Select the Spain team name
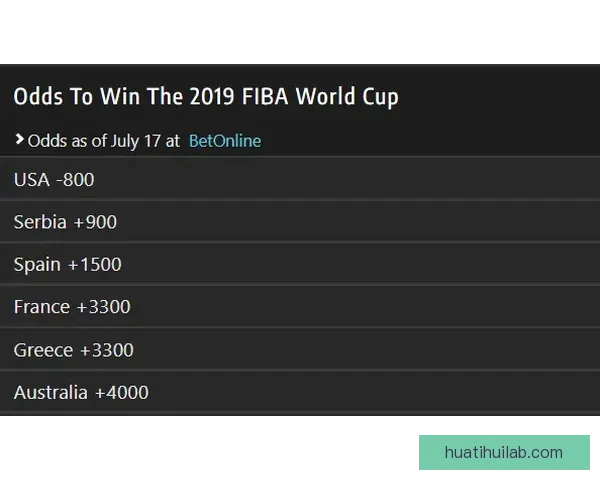The width and height of the screenshot is (600, 480). 38,265
